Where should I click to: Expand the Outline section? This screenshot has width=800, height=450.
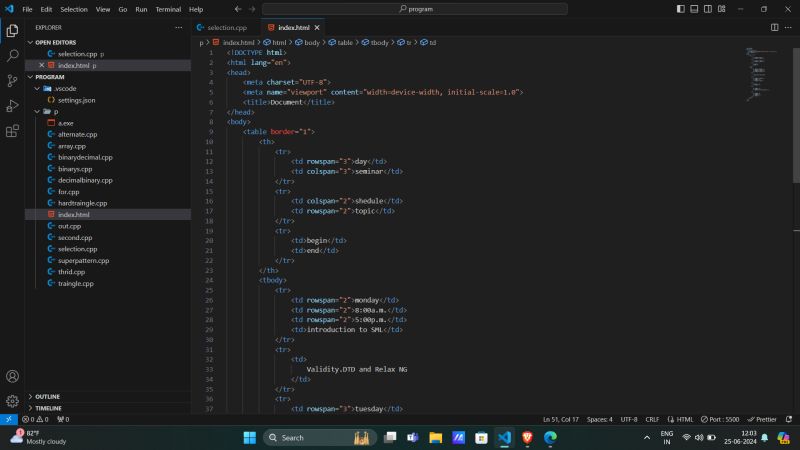click(47, 396)
